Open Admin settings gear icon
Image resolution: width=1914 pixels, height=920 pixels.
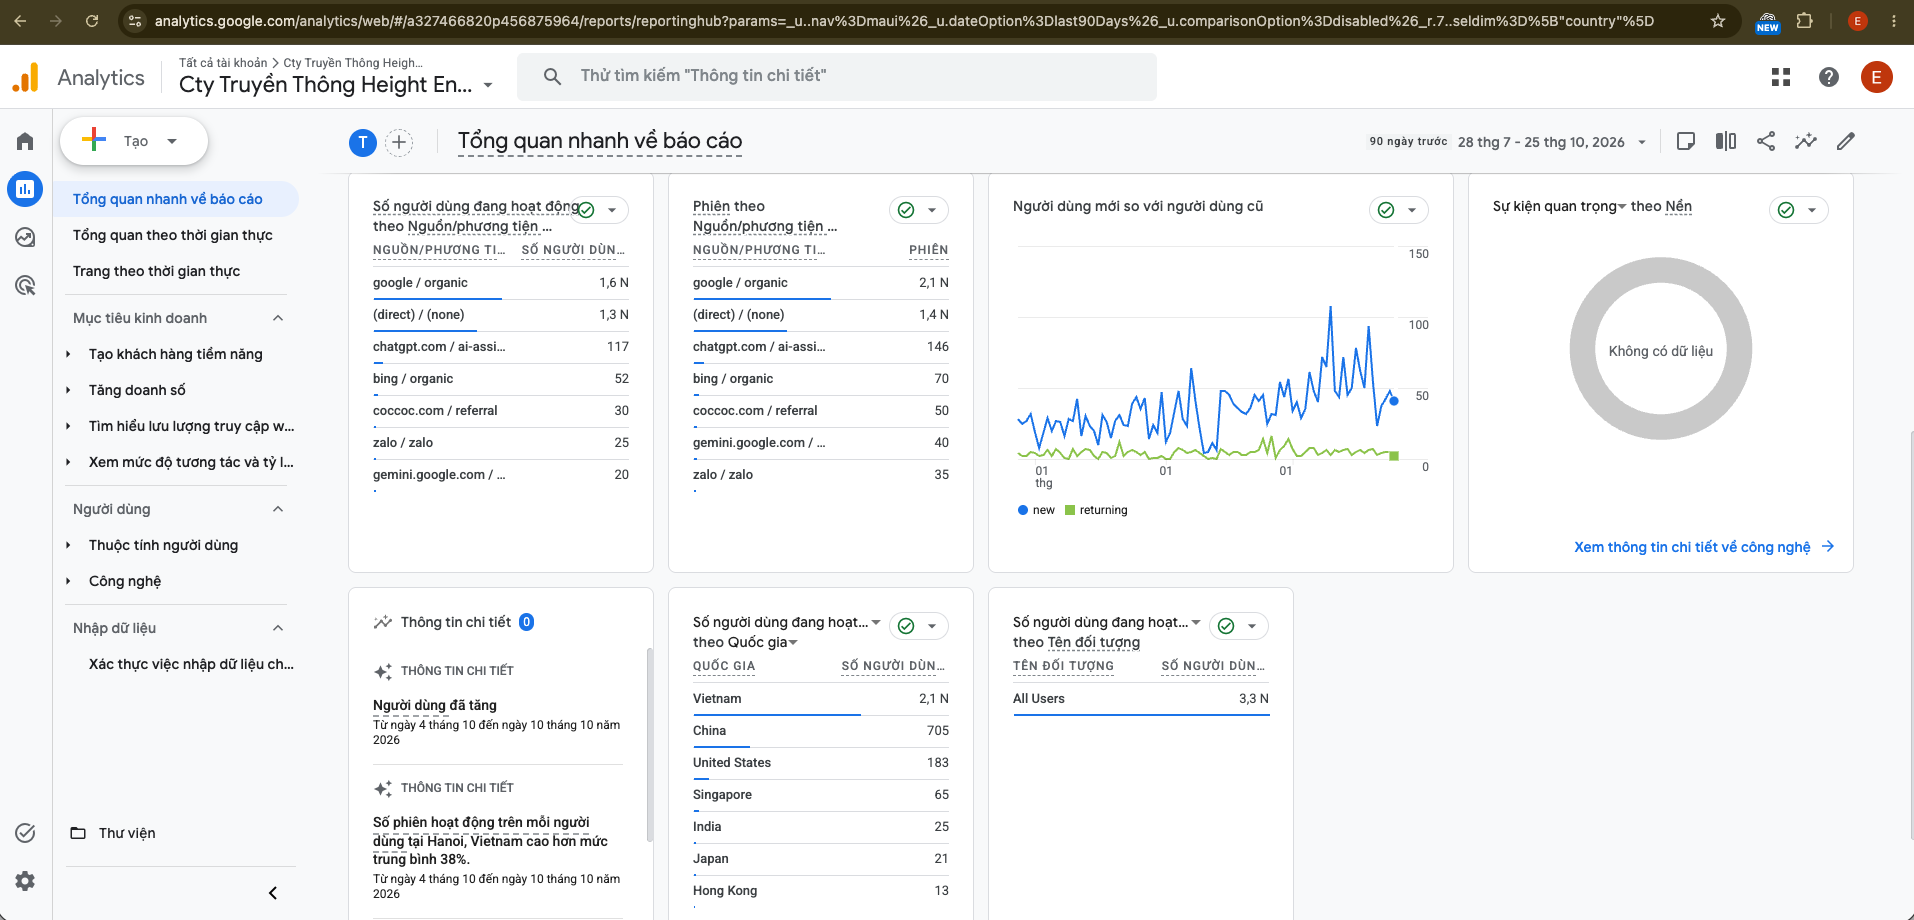pos(25,881)
